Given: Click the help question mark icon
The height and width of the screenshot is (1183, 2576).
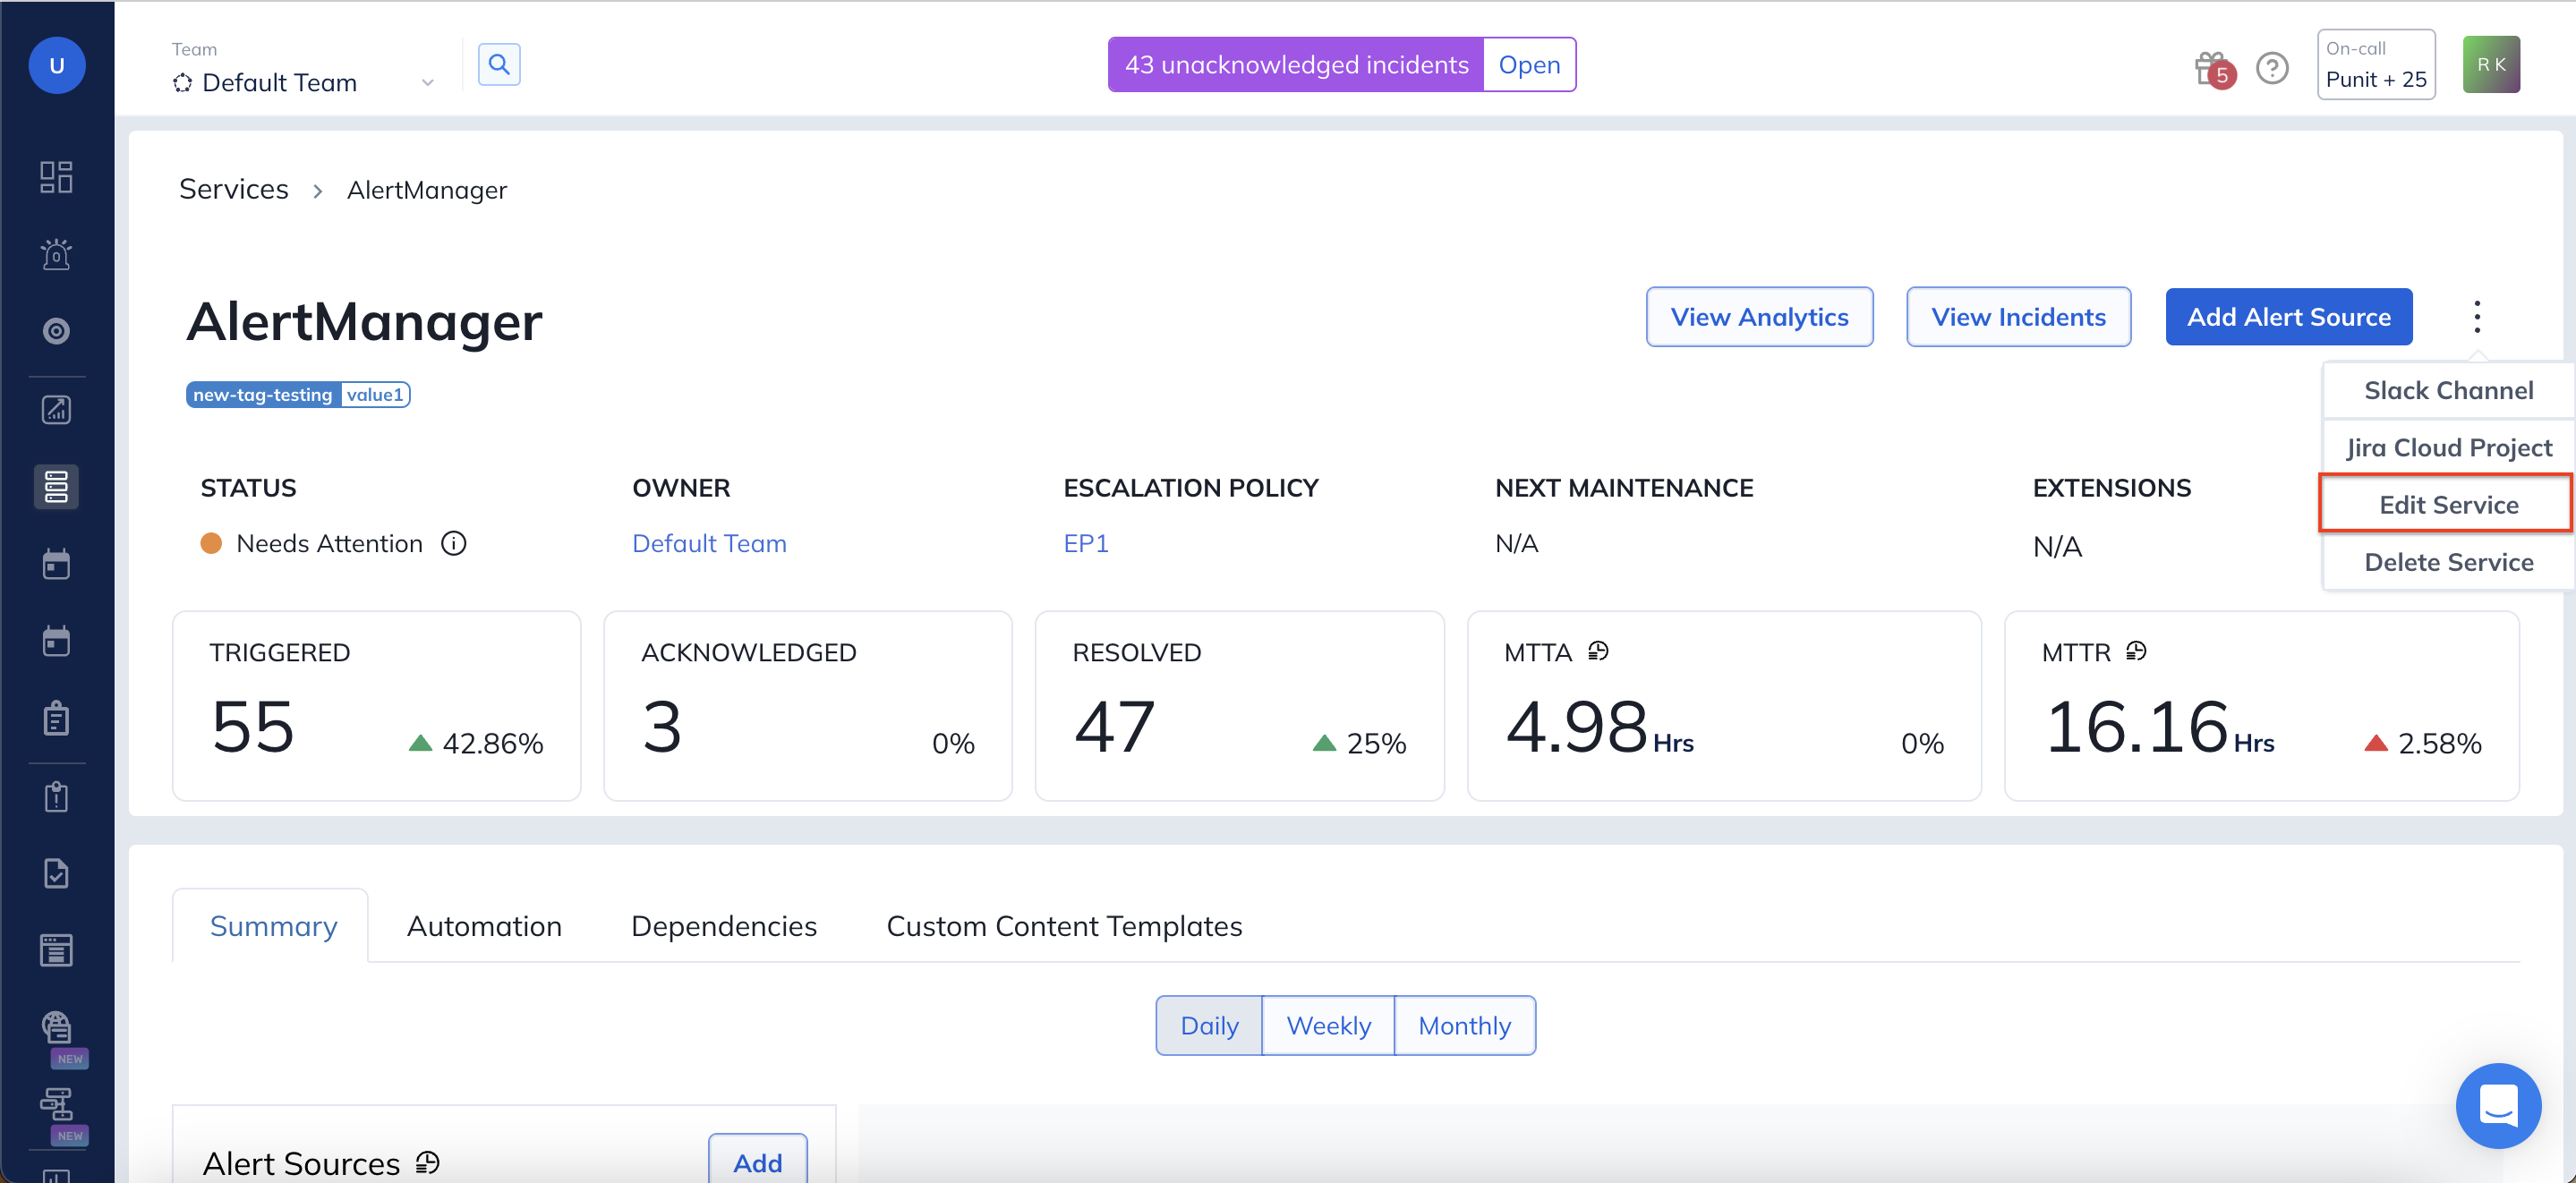Looking at the screenshot, I should click(2272, 69).
